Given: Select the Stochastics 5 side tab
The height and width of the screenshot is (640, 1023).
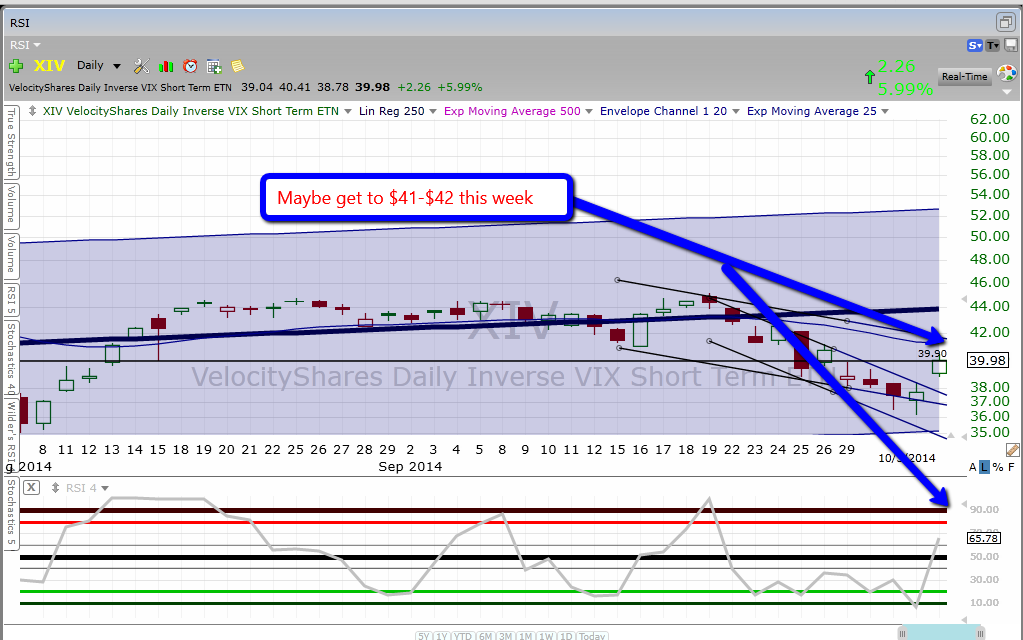Looking at the screenshot, I should tap(11, 512).
